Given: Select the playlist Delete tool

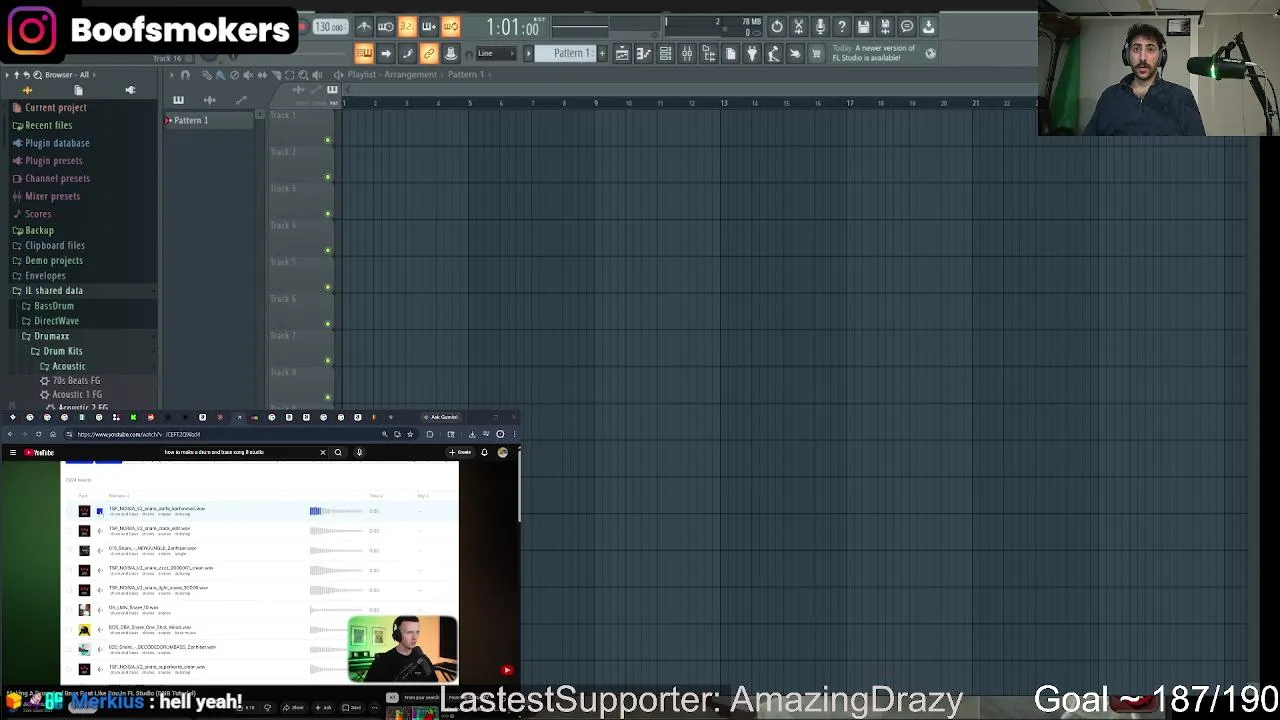Looking at the screenshot, I should tap(235, 75).
